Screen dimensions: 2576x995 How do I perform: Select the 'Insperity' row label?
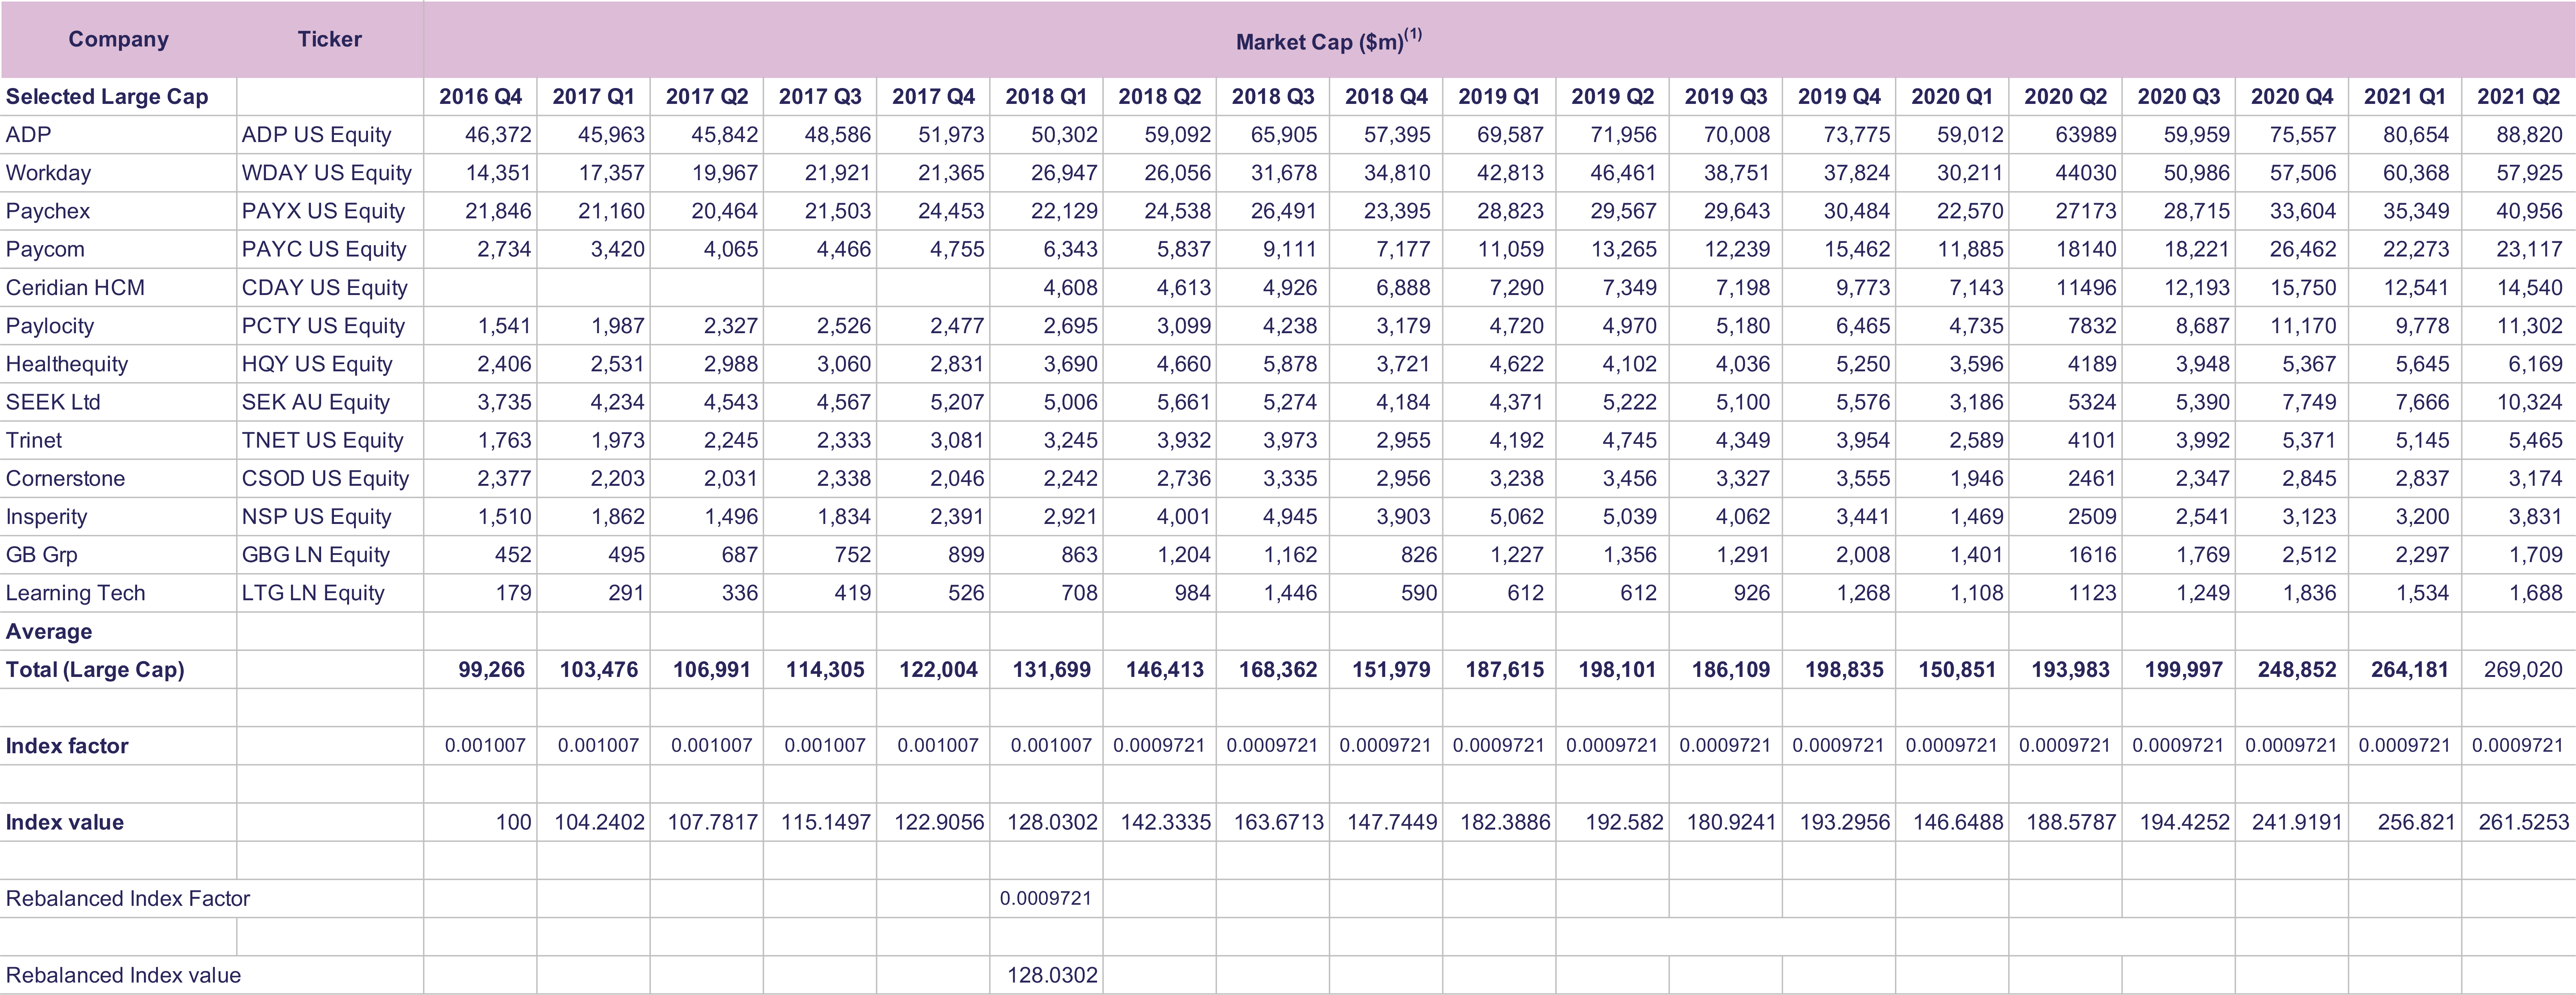tap(46, 517)
